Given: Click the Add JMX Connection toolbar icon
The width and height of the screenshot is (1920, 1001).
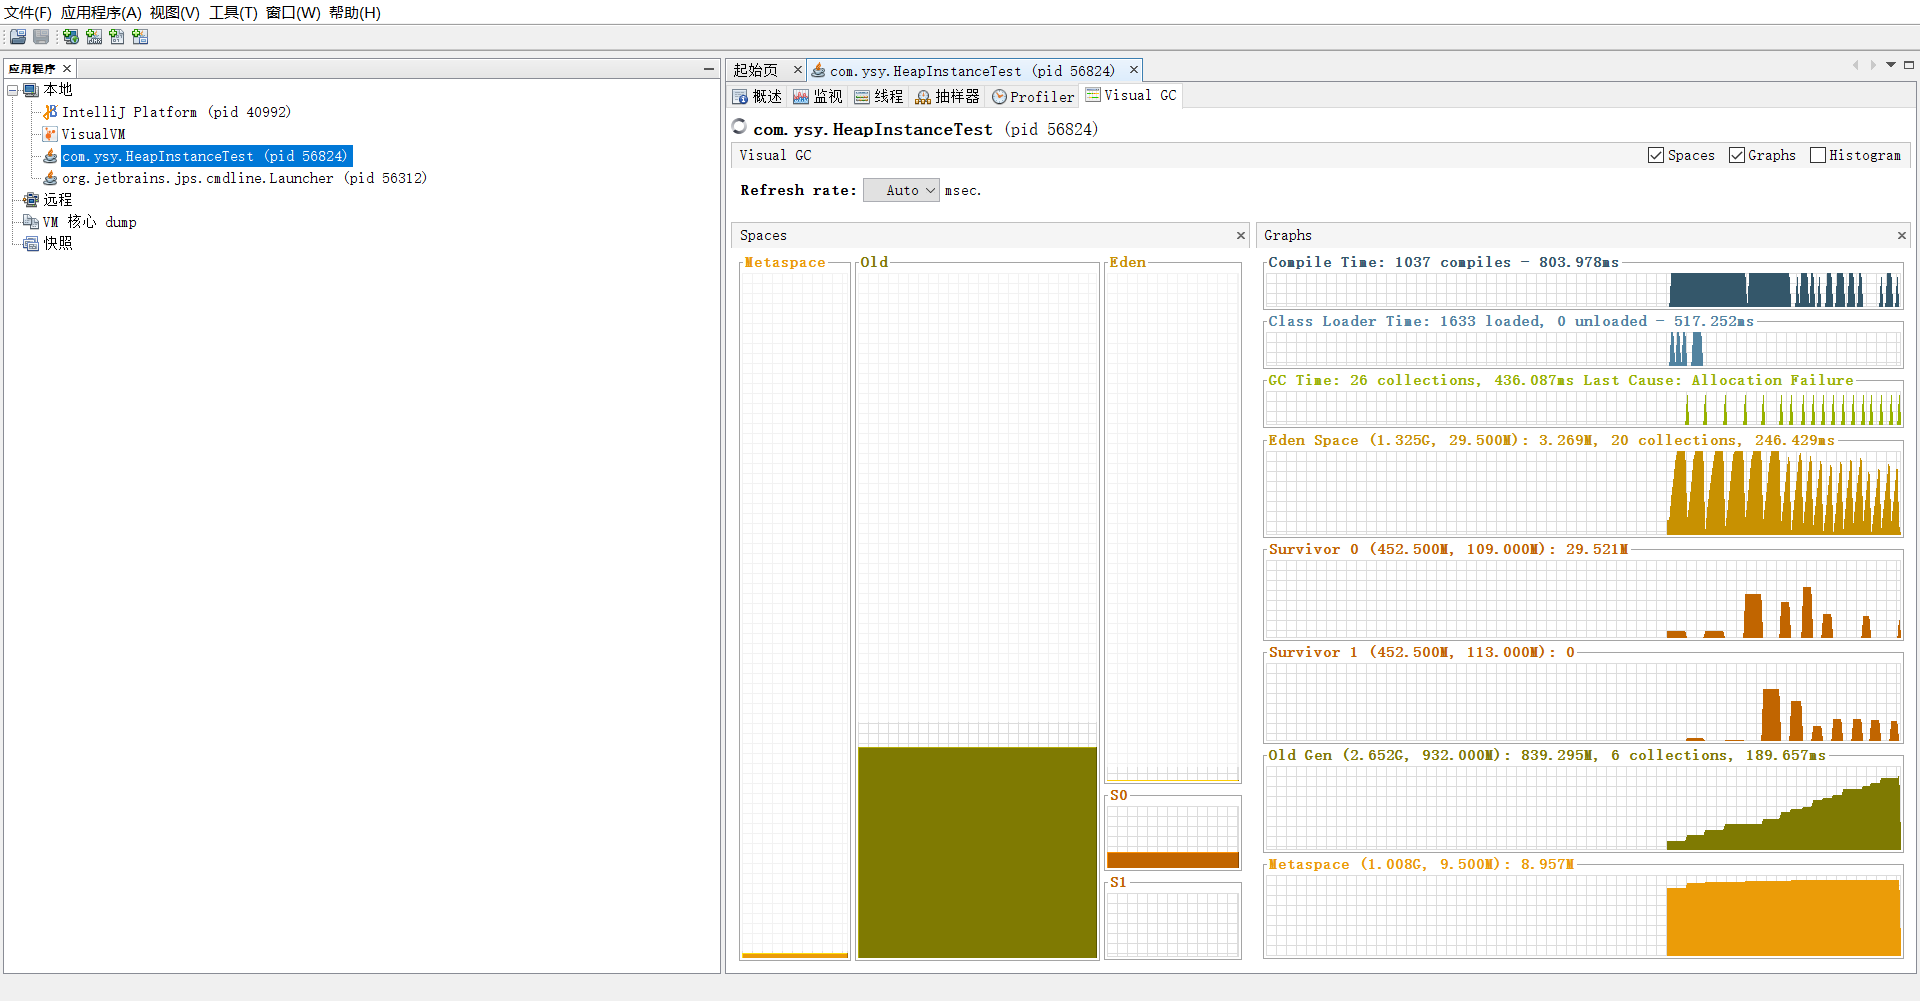Looking at the screenshot, I should pos(94,37).
